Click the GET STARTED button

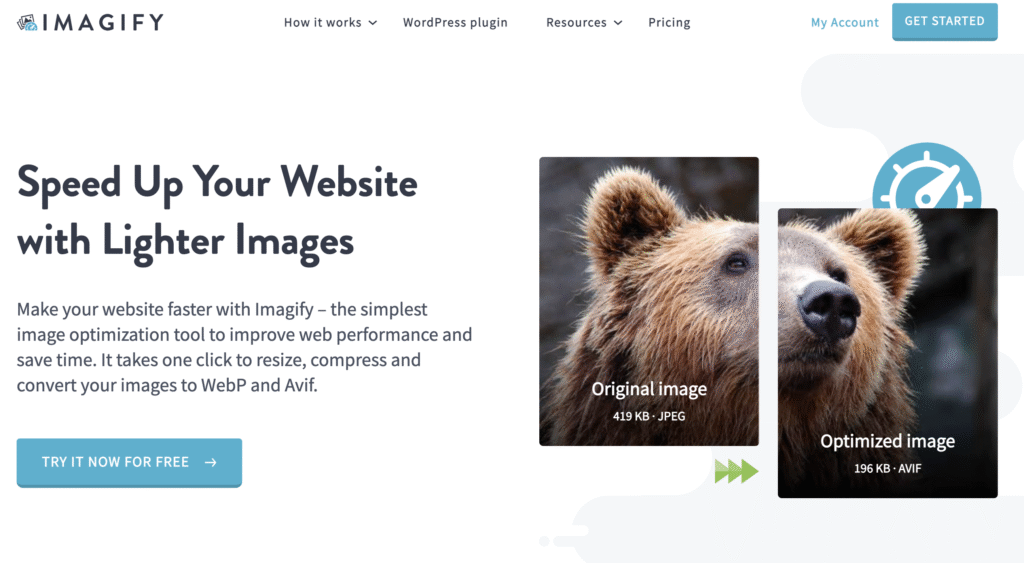pyautogui.click(x=944, y=22)
